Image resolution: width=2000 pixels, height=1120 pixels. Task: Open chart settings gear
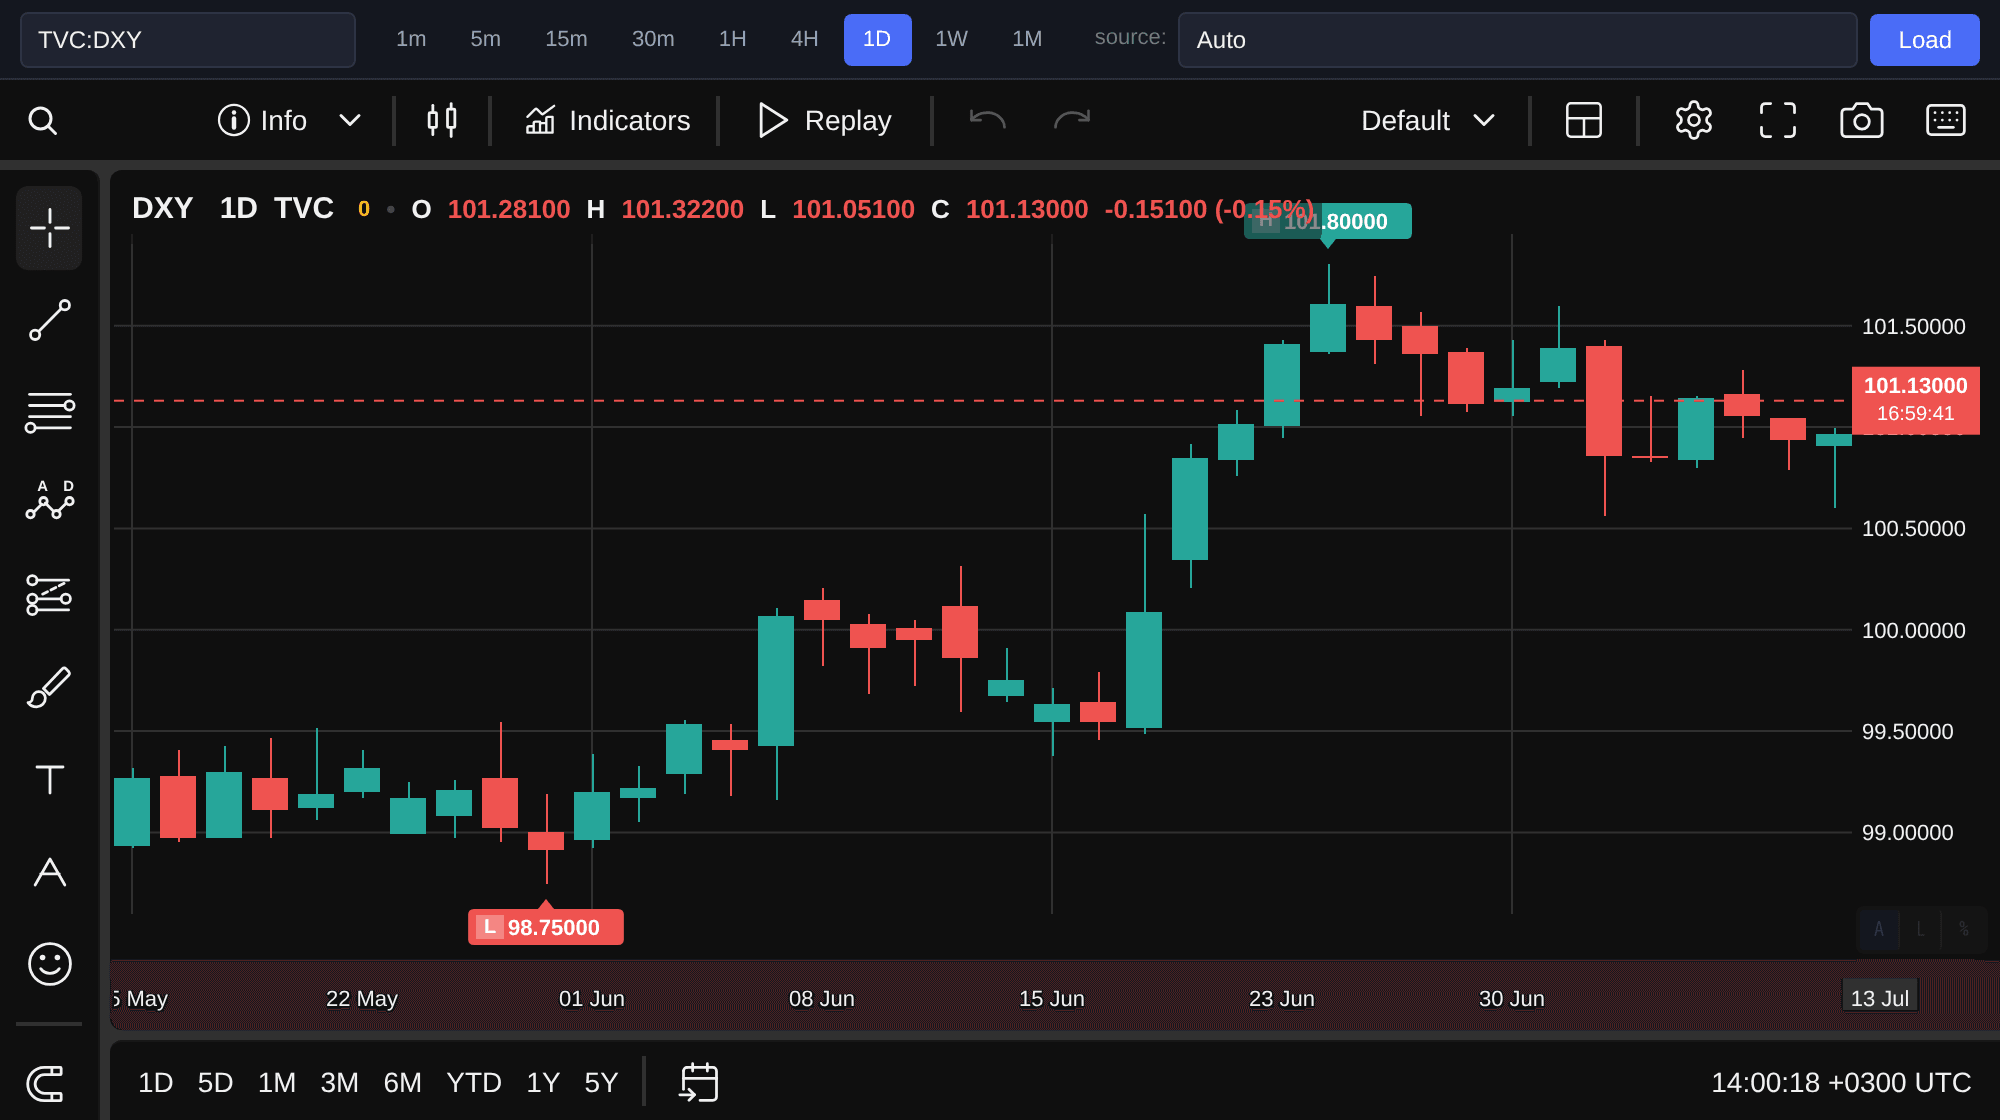pos(1693,120)
